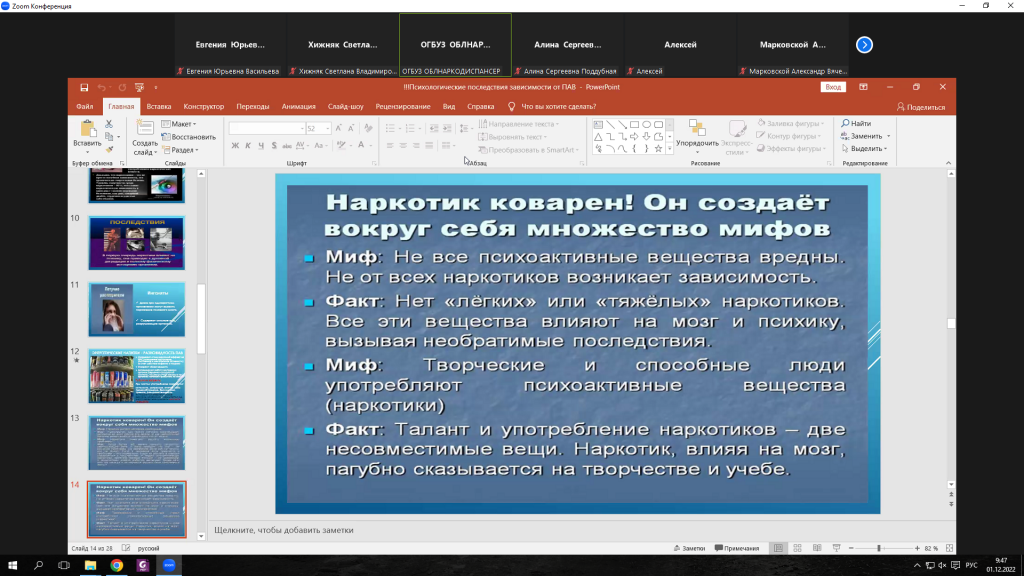Toggle strikethrough abc button
Screen dimensions: 1024x576
tap(287, 146)
